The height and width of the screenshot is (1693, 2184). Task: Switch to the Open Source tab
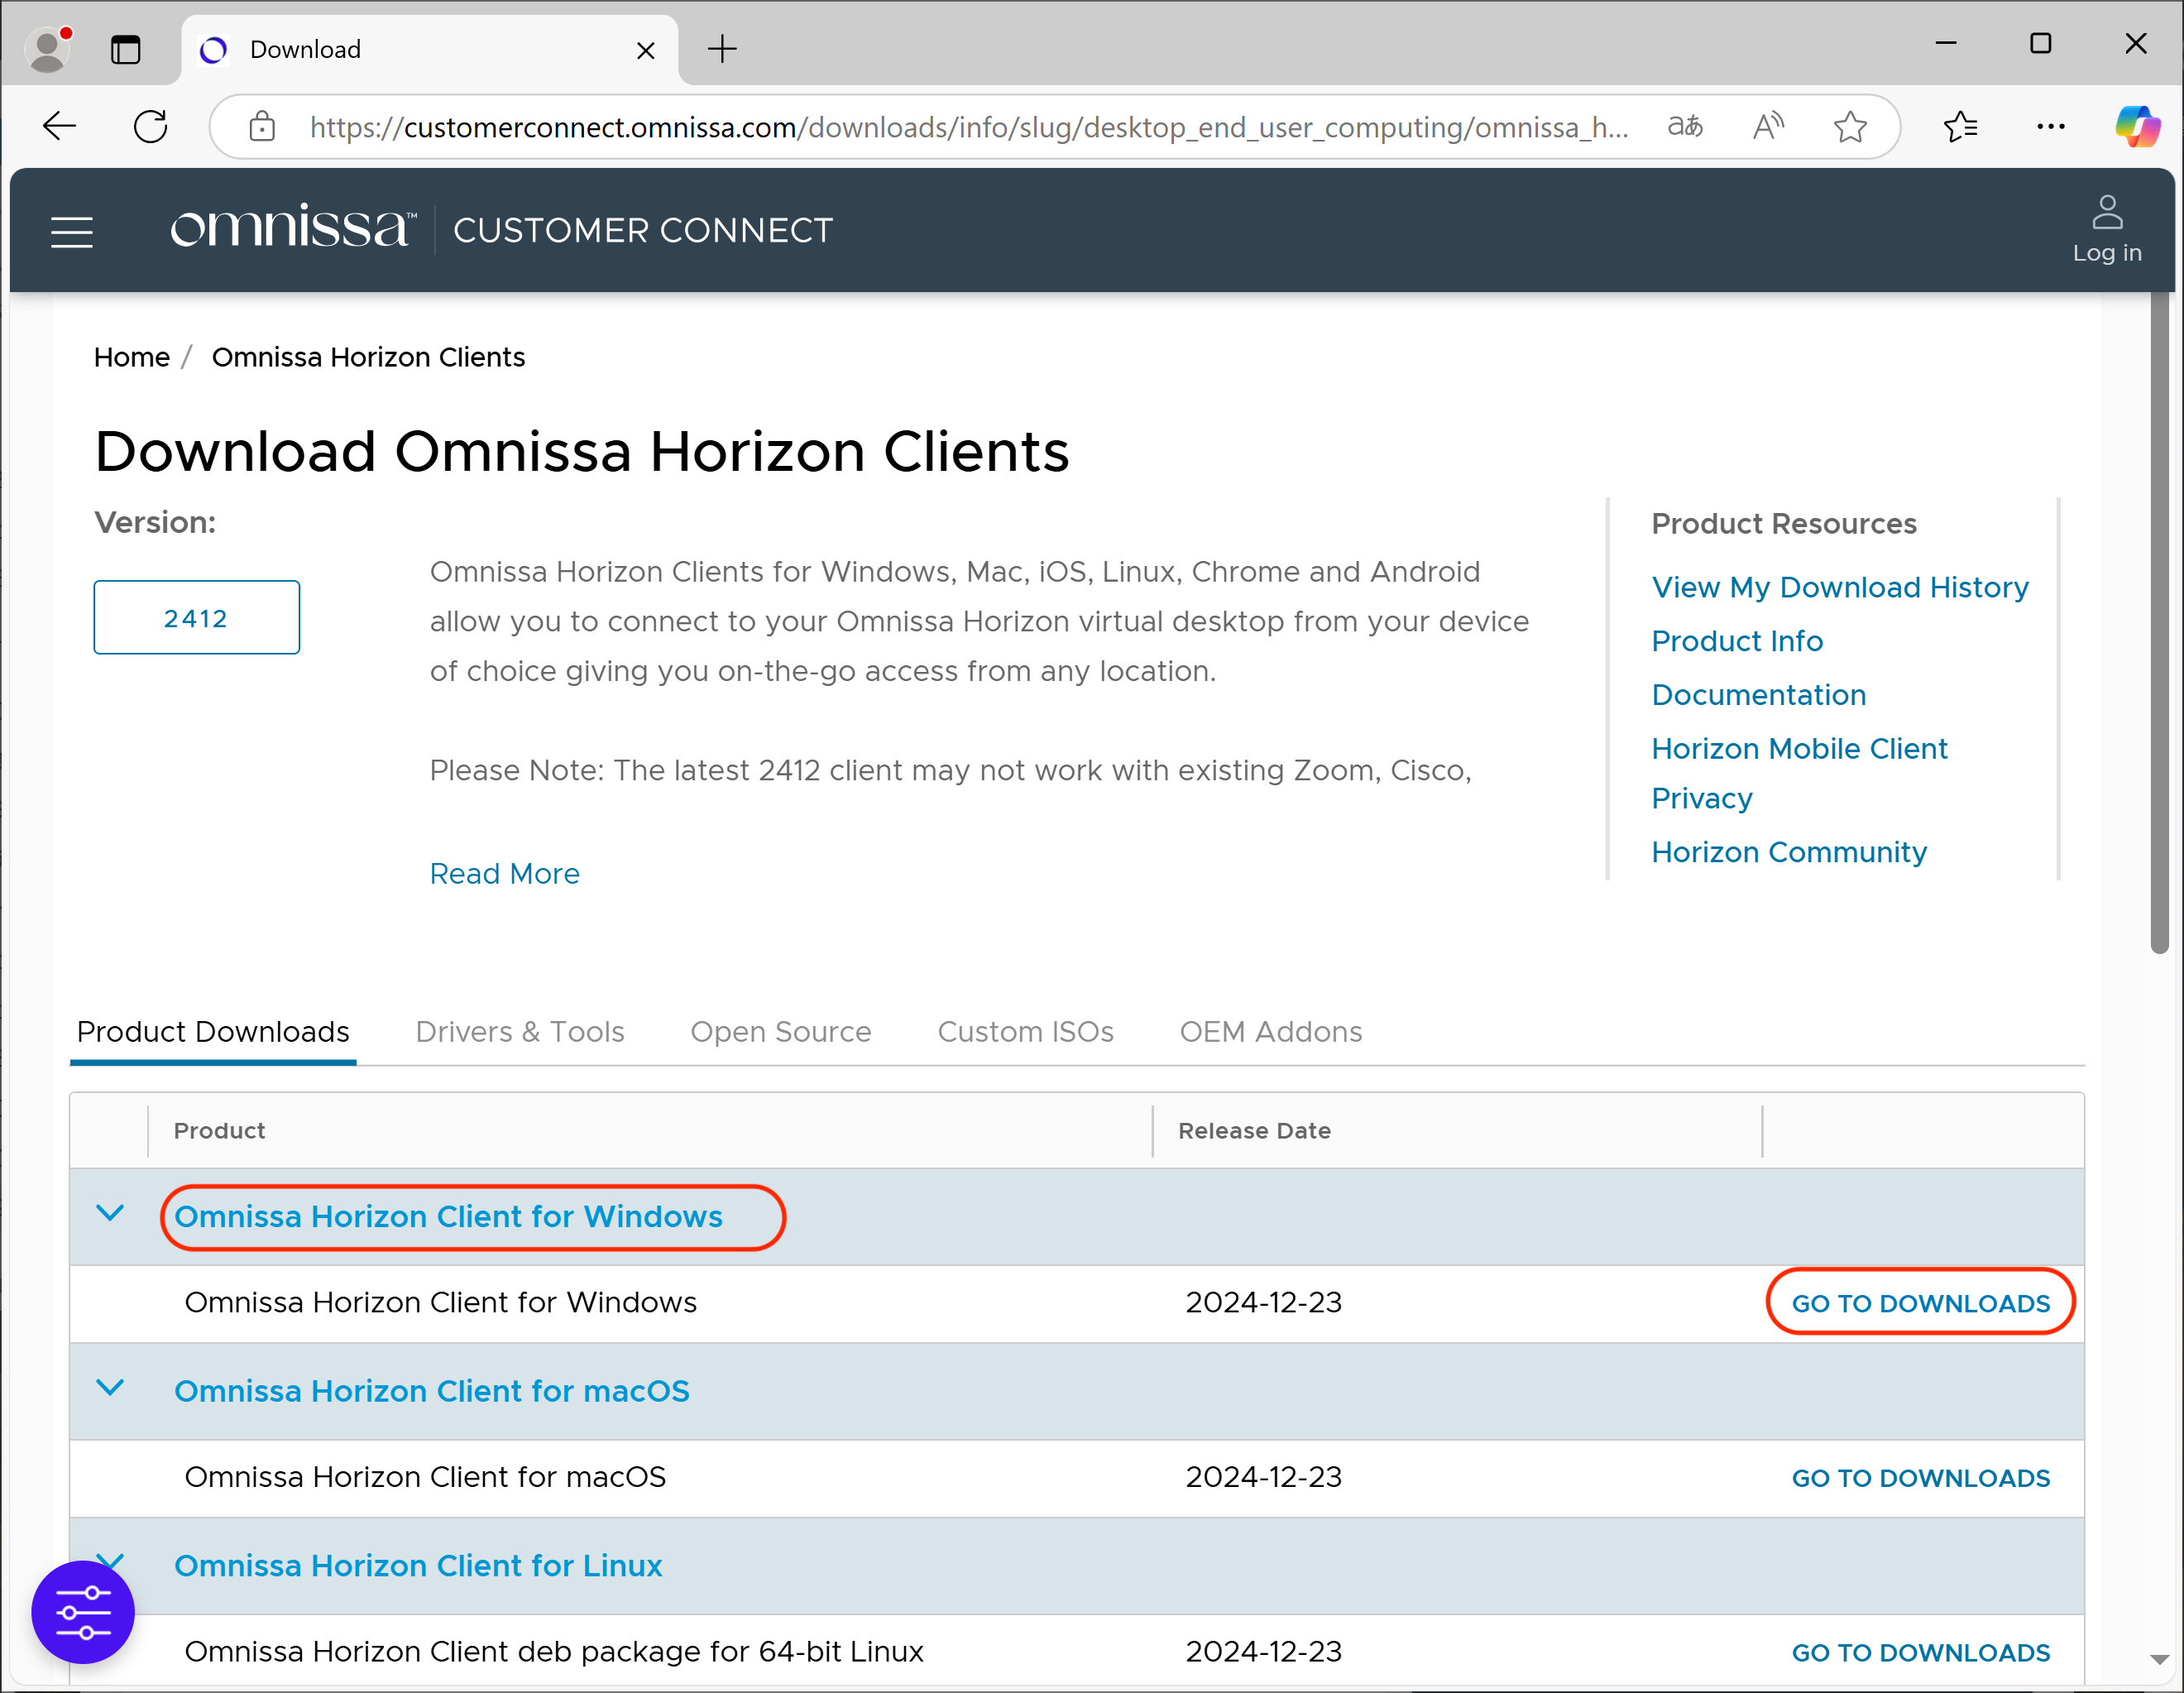pyautogui.click(x=780, y=1031)
